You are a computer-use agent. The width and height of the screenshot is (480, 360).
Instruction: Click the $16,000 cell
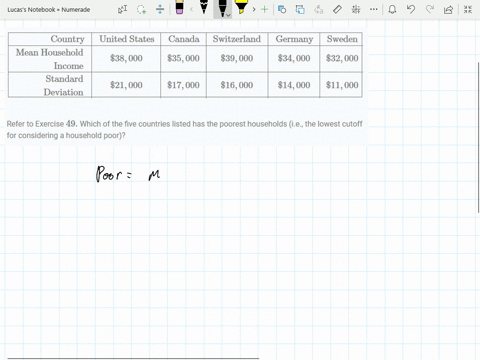pyautogui.click(x=237, y=85)
